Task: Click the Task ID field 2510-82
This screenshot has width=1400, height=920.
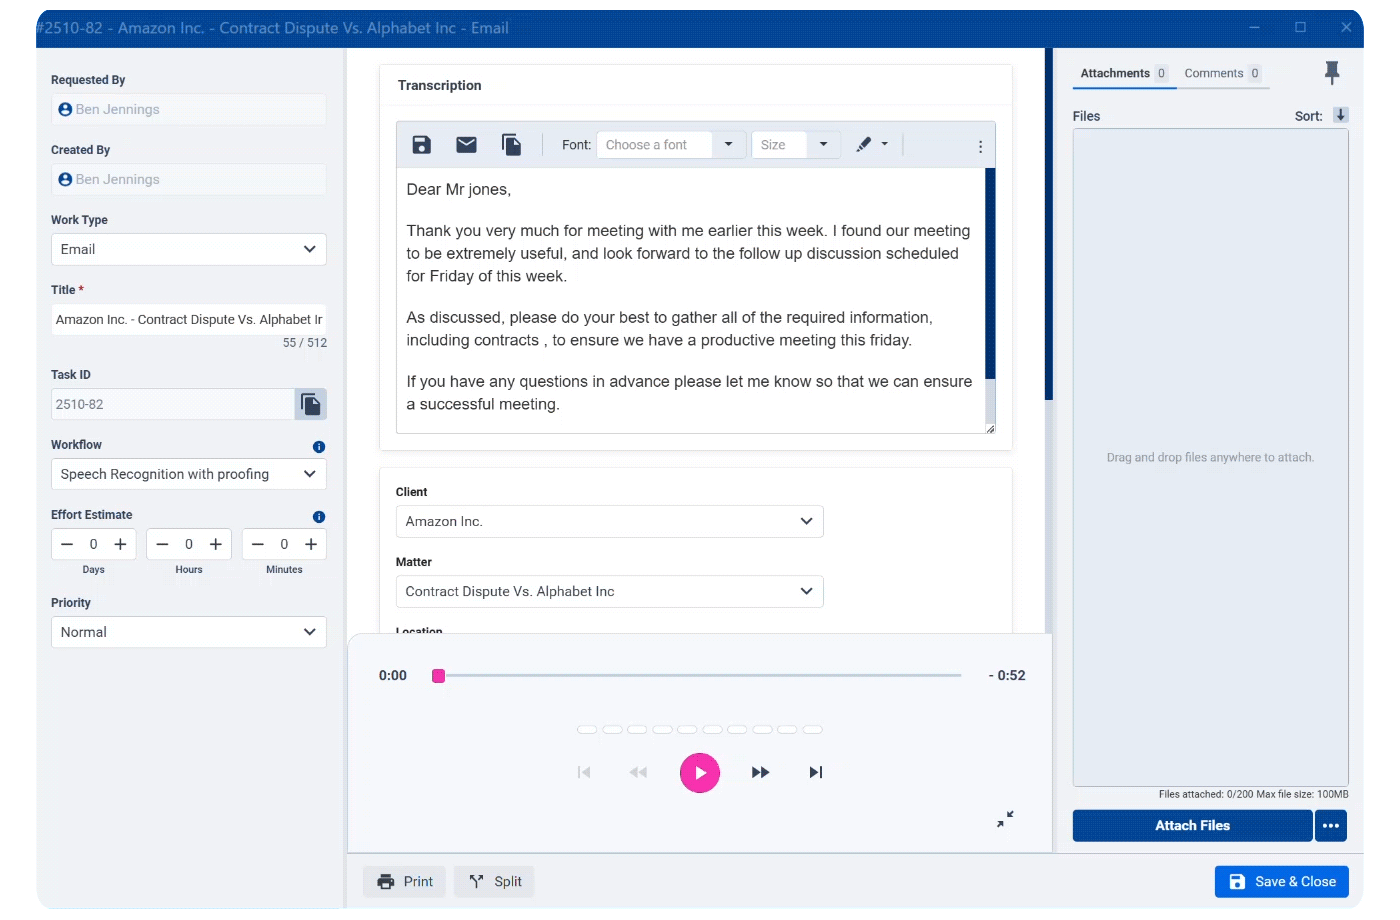Action: click(x=172, y=404)
